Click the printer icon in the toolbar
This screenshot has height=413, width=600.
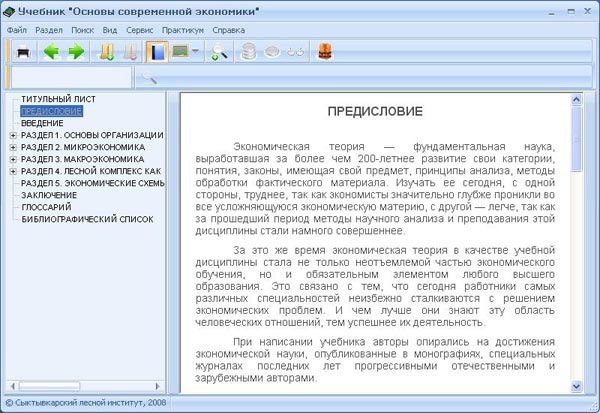point(24,51)
